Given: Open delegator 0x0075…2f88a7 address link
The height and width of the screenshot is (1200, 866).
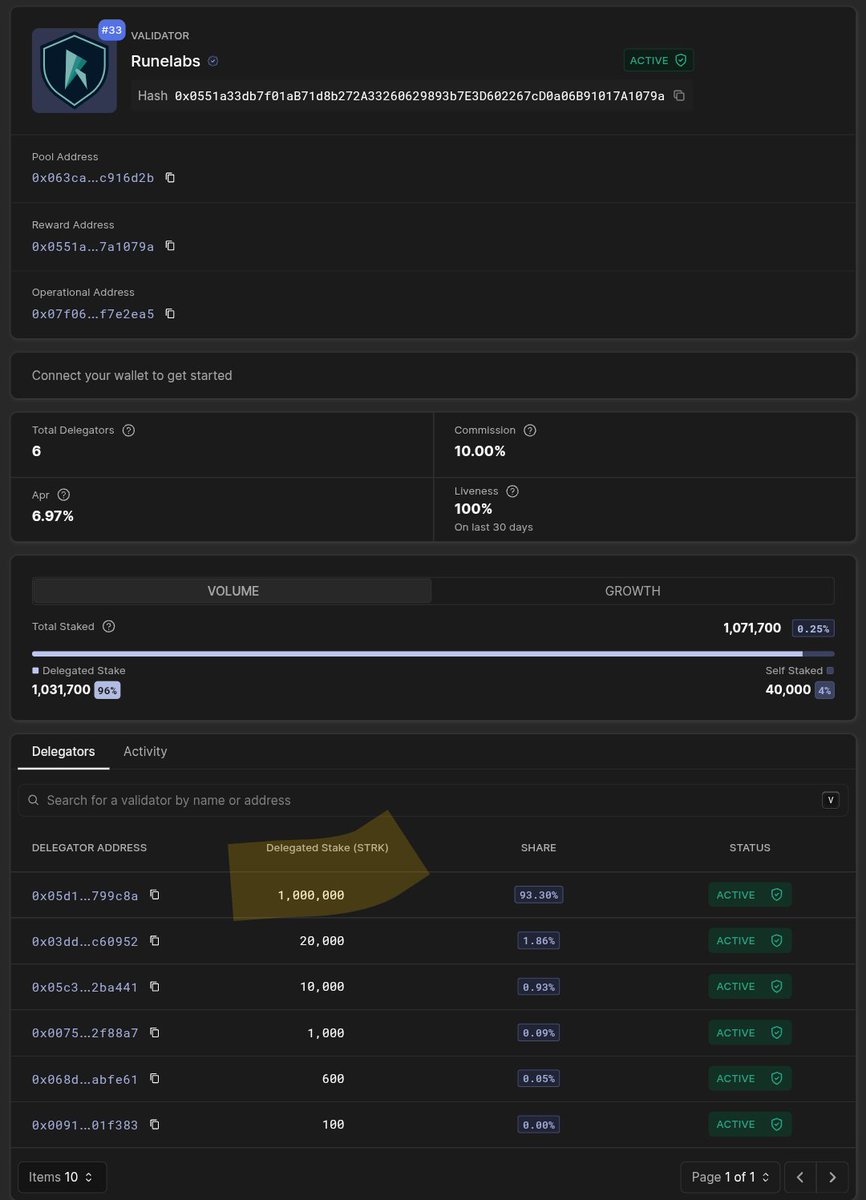Looking at the screenshot, I should [85, 1033].
